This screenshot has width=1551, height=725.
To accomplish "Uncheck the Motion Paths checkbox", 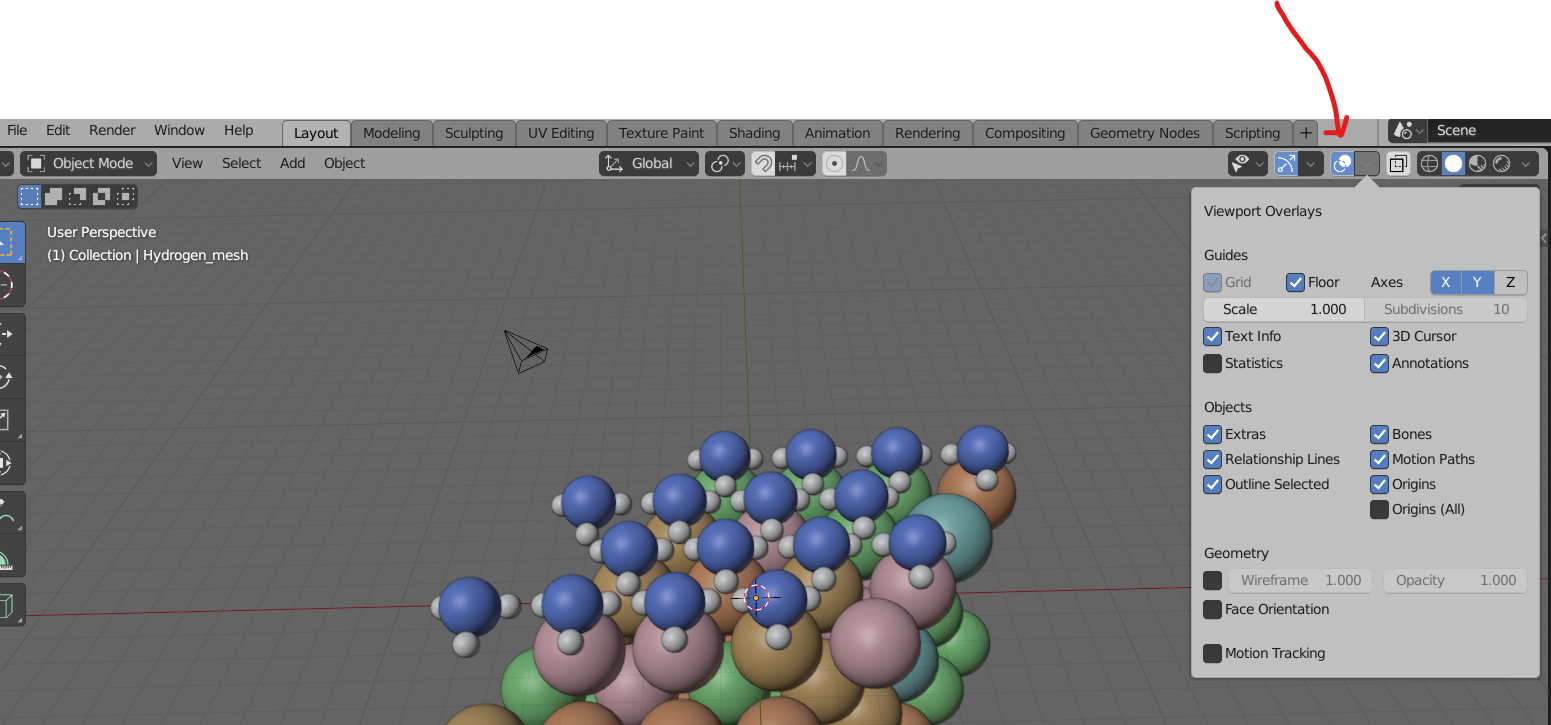I will pyautogui.click(x=1380, y=459).
